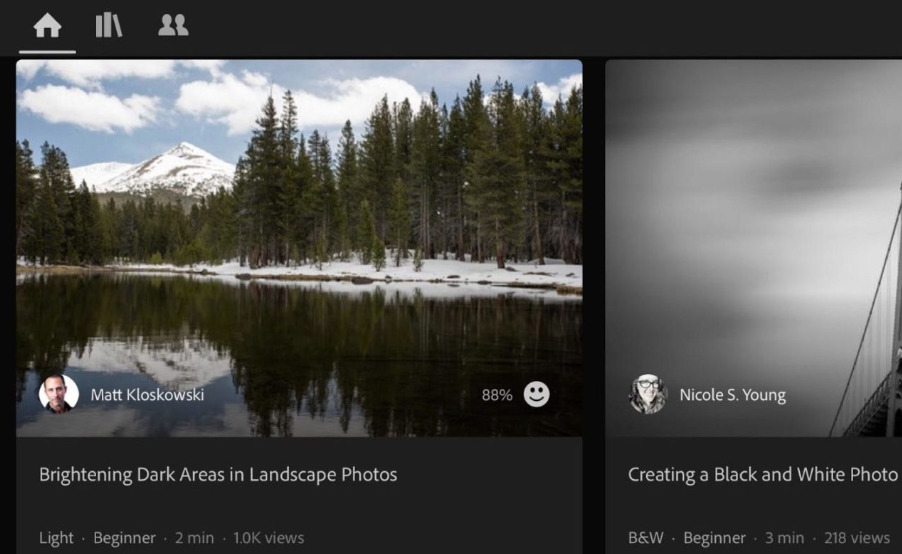This screenshot has height=554, width=902.
Task: Click Beginner level on landscape tutorial
Action: click(124, 538)
